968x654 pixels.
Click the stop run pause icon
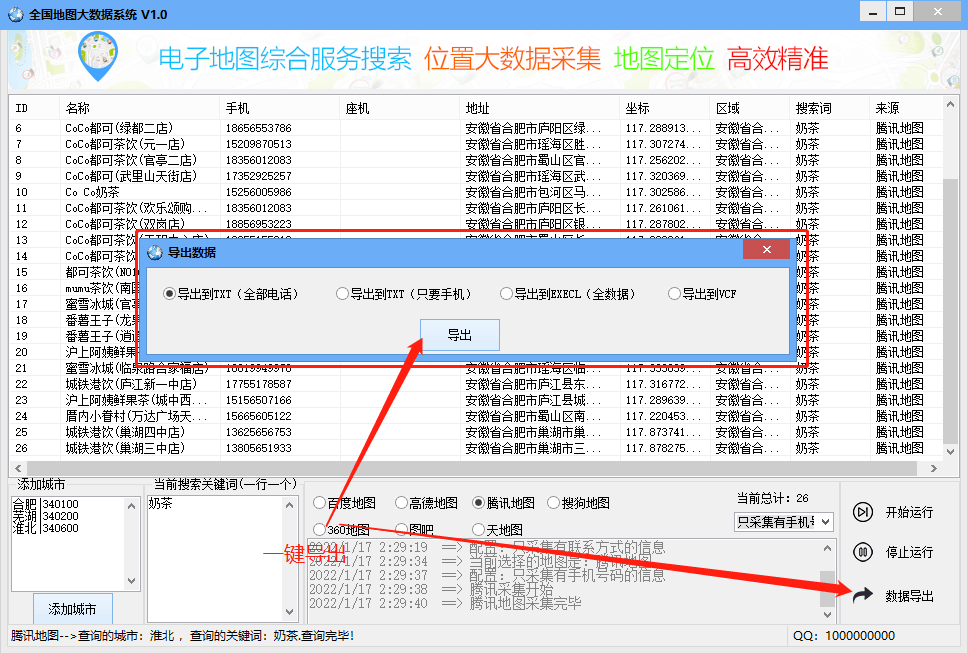click(863, 552)
